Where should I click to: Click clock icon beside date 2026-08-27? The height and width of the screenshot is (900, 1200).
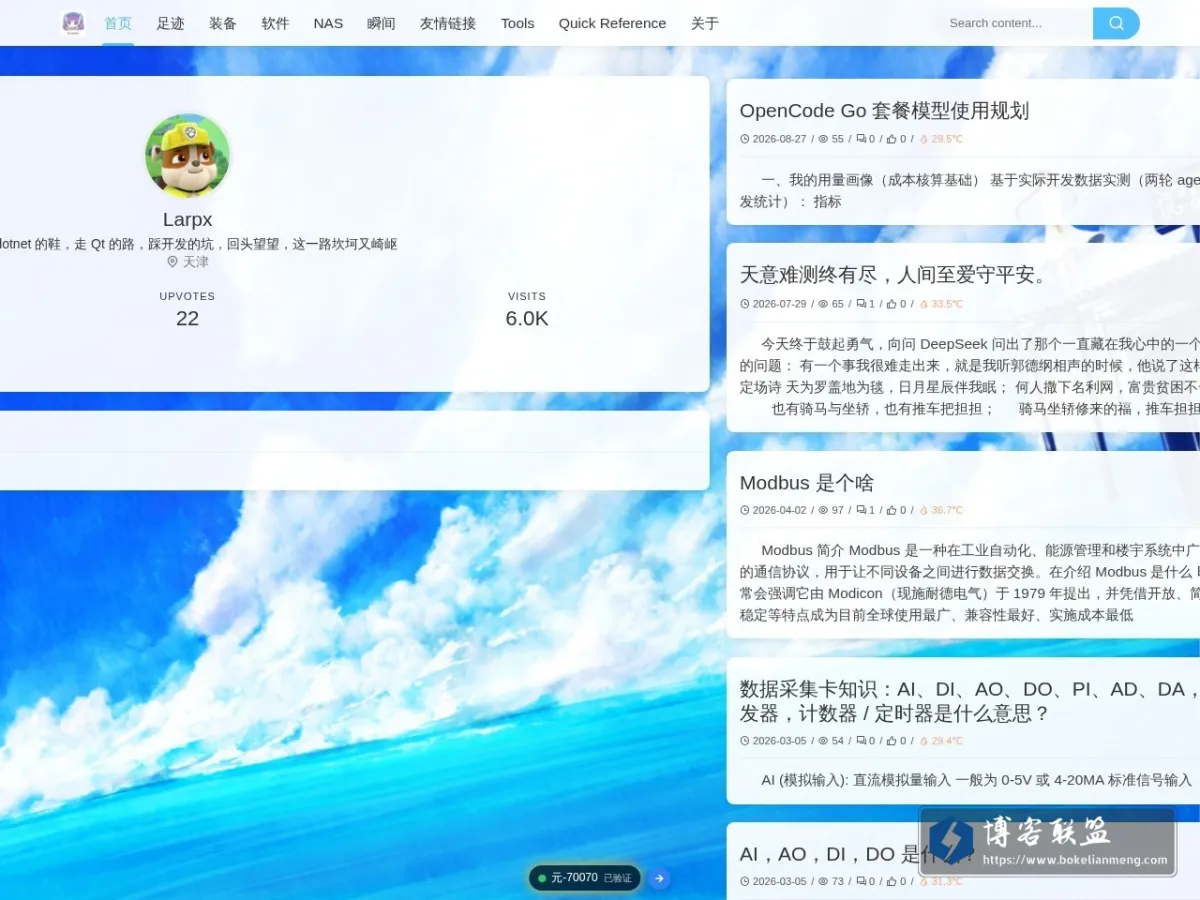745,139
